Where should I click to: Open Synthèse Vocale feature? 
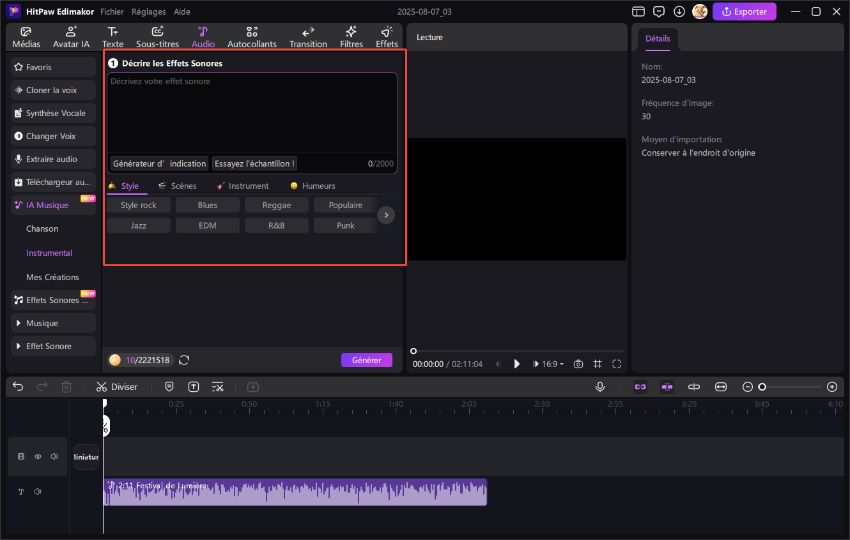point(53,113)
